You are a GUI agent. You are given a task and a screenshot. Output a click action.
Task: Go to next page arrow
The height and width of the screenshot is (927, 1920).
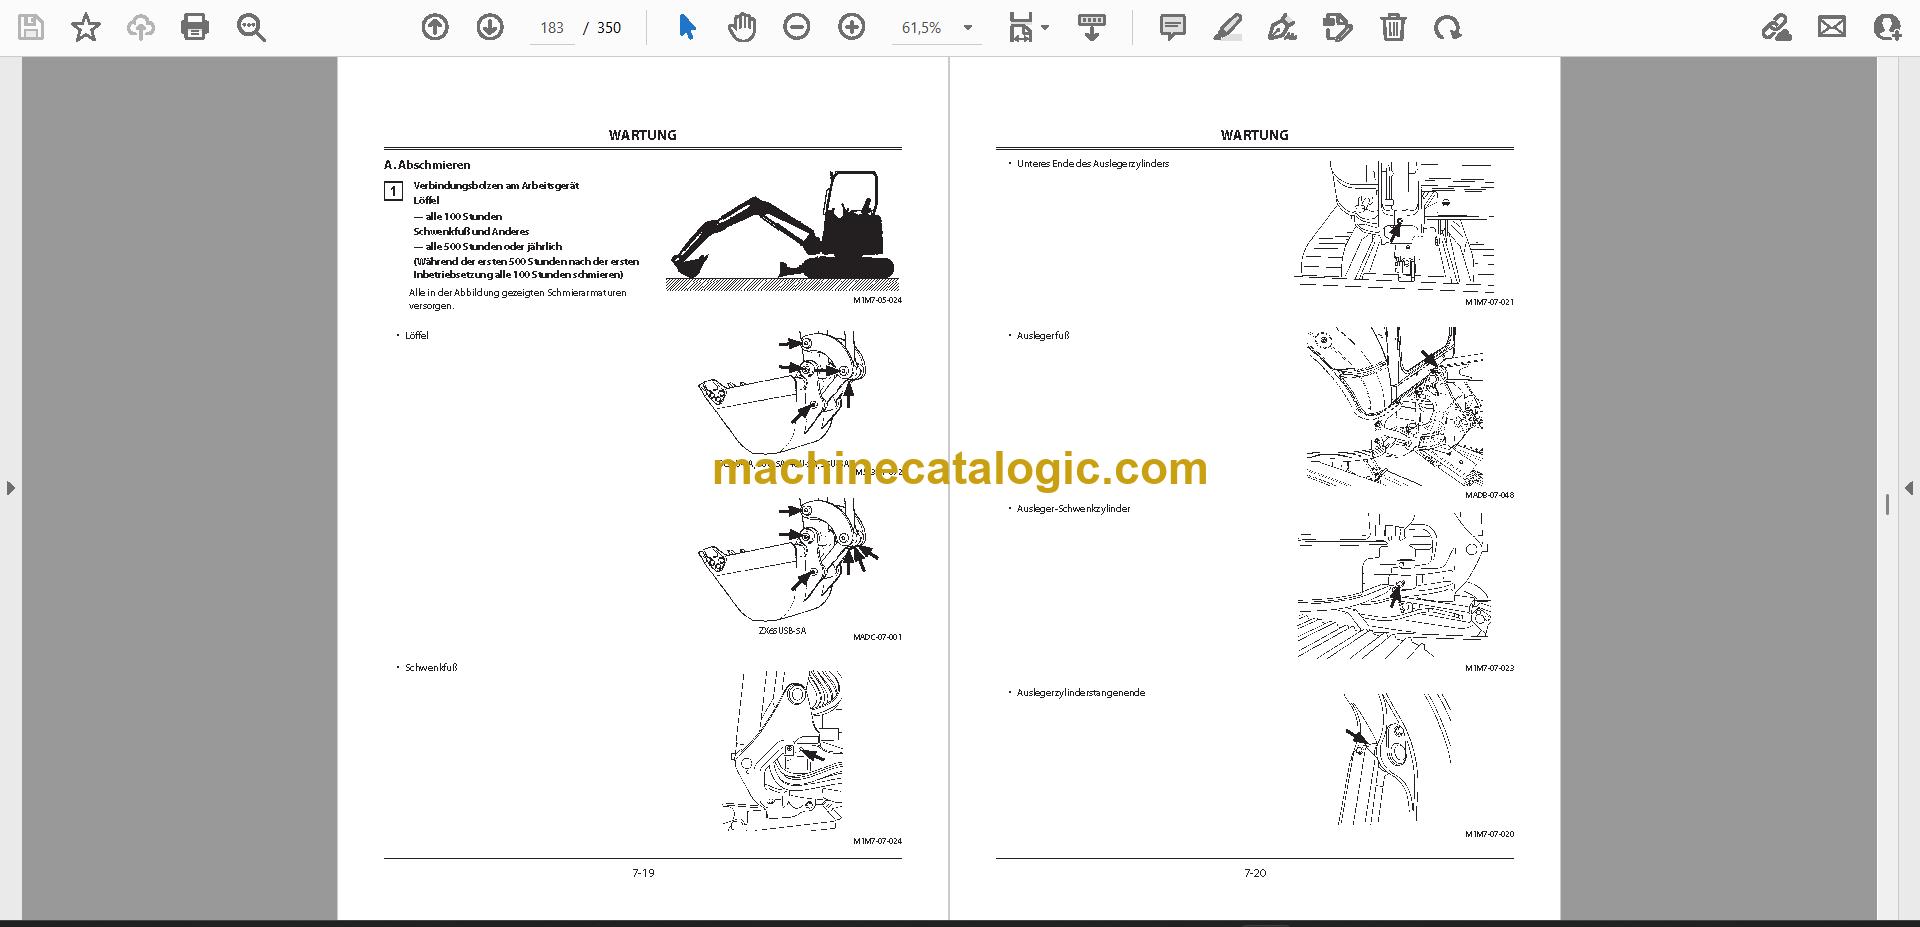(490, 27)
